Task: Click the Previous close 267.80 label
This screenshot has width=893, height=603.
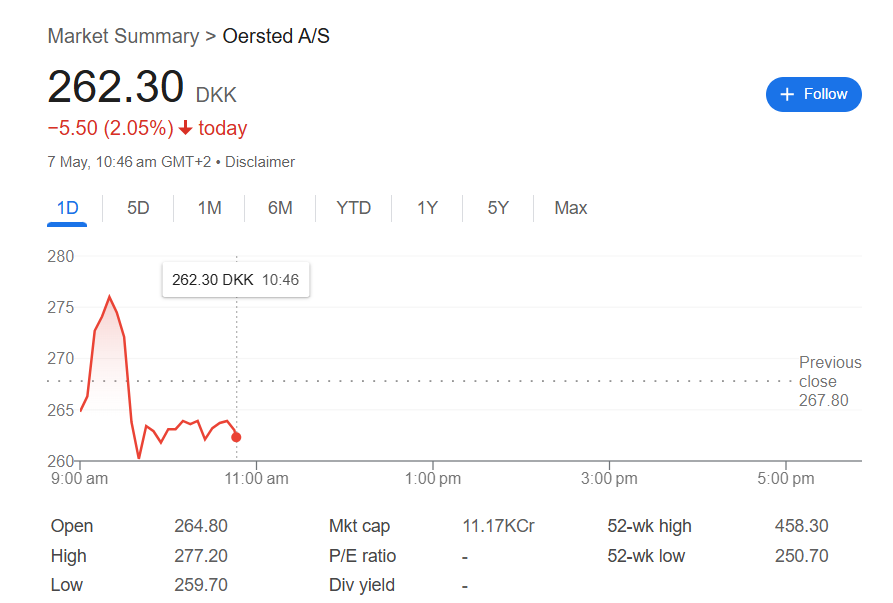Action: (x=830, y=382)
